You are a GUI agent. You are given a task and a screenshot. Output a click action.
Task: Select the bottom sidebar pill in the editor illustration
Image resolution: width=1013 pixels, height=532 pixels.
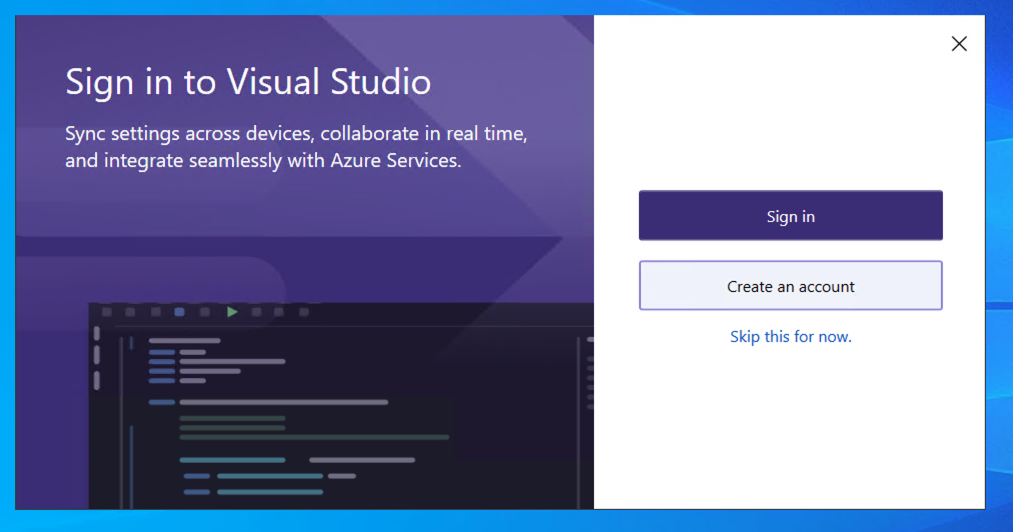coord(97,379)
